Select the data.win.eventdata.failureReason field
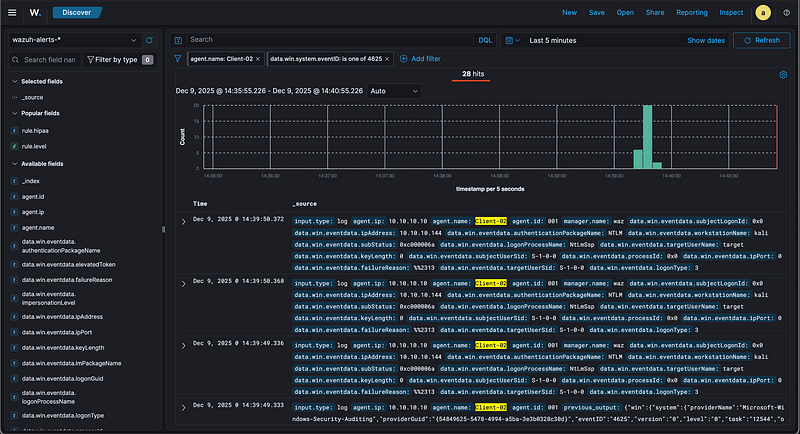 pyautogui.click(x=67, y=280)
